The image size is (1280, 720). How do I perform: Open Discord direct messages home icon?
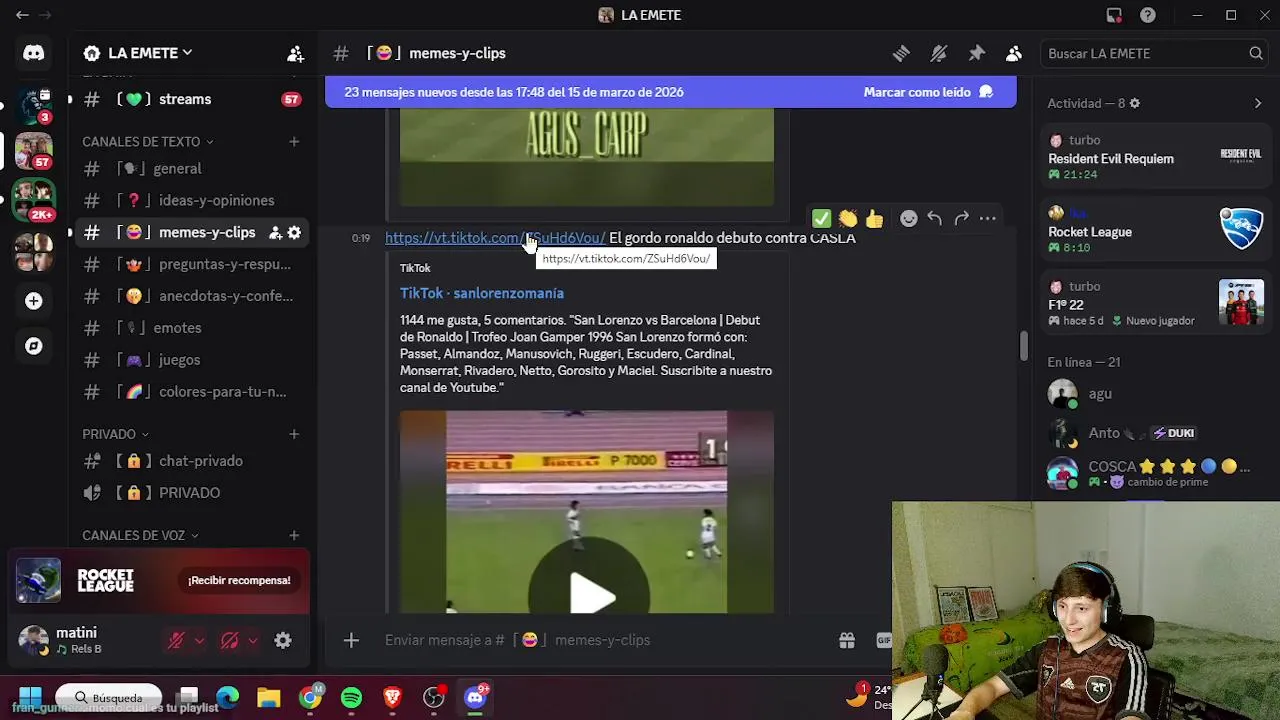34,53
